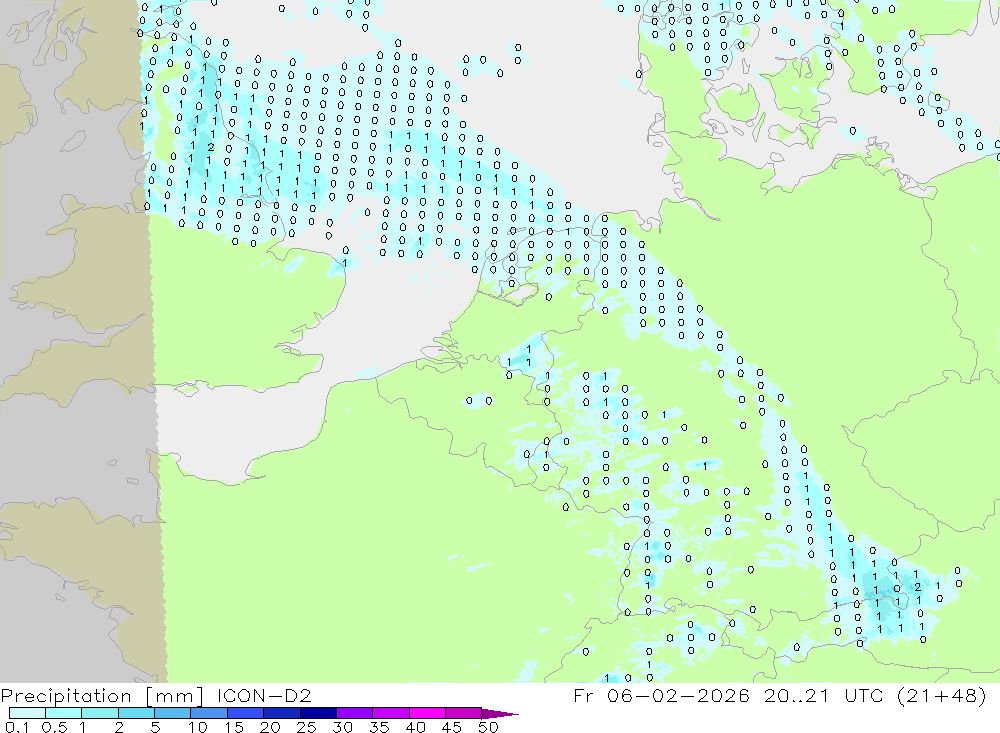Click the above-50 mm legend arrow tip
This screenshot has height=733, width=1000.
500,714
